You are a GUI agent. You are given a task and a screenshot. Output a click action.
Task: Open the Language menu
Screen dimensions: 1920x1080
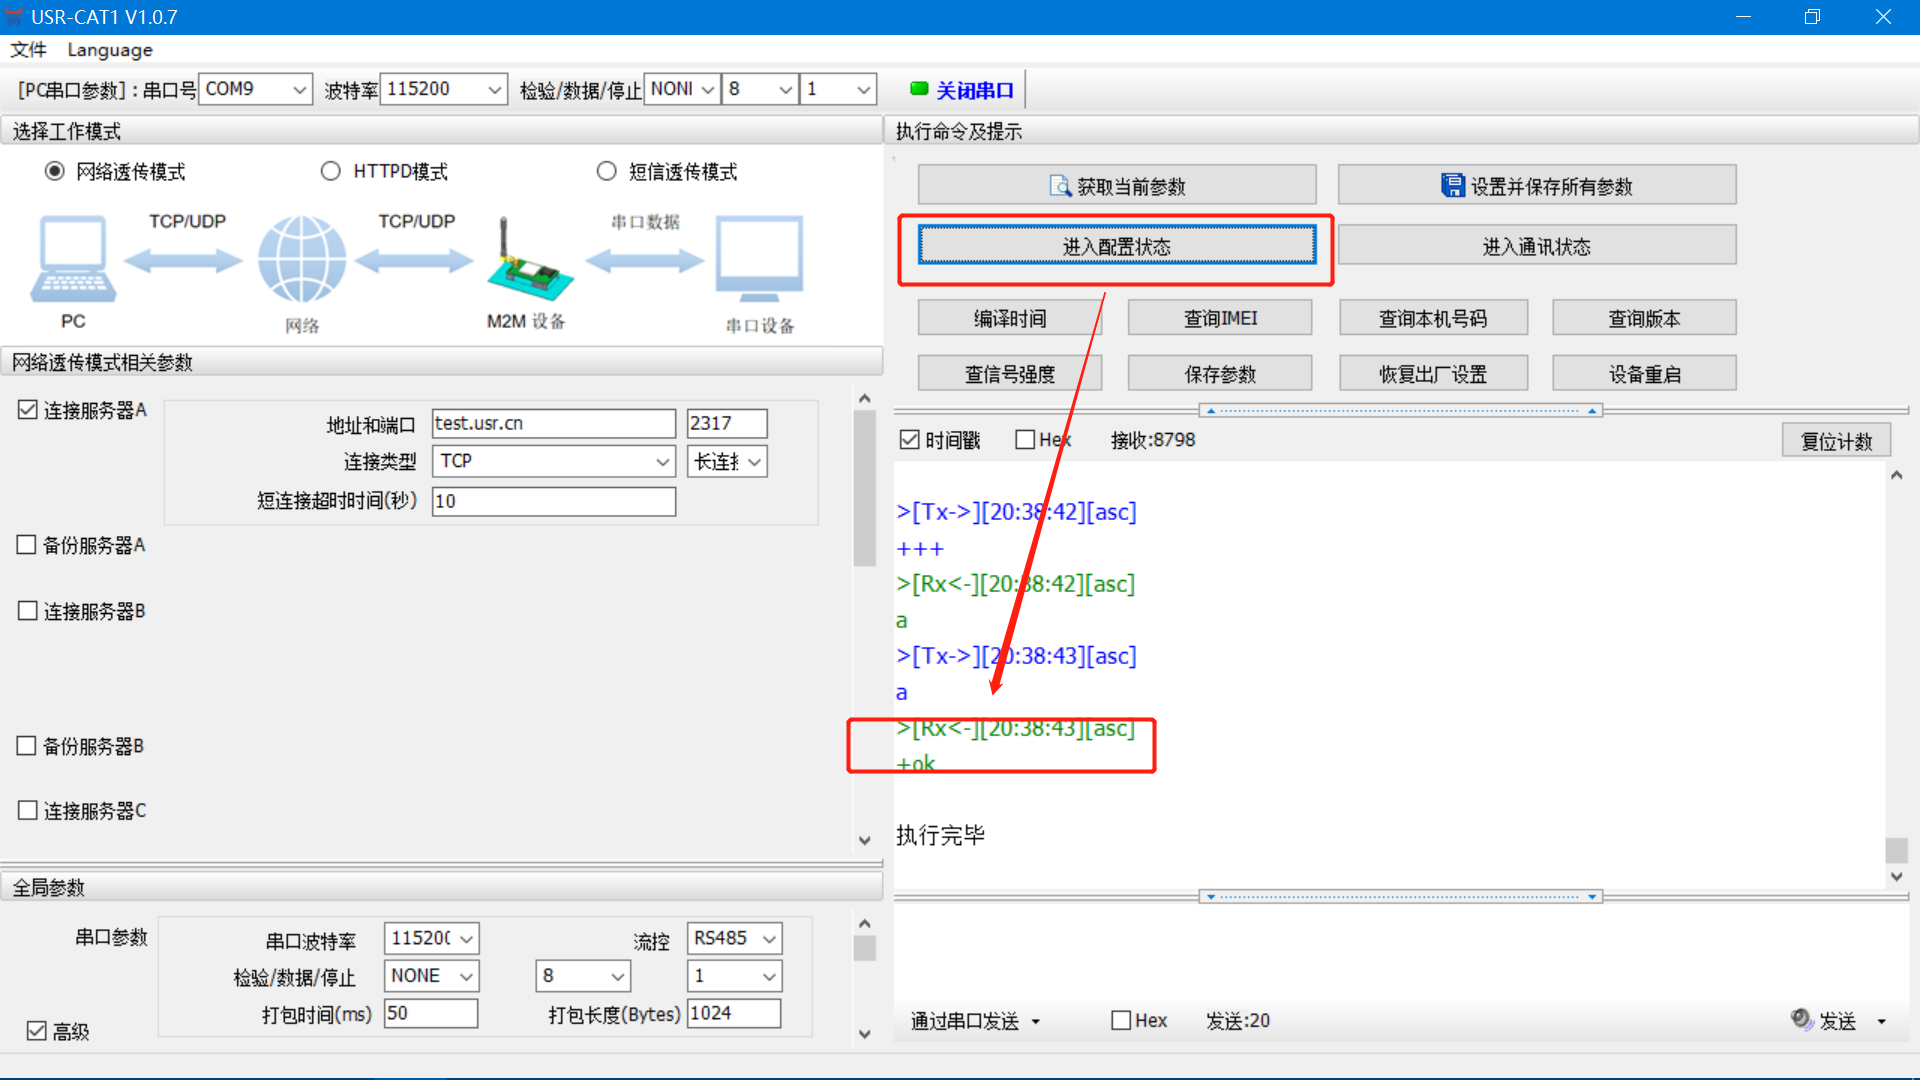(x=110, y=50)
